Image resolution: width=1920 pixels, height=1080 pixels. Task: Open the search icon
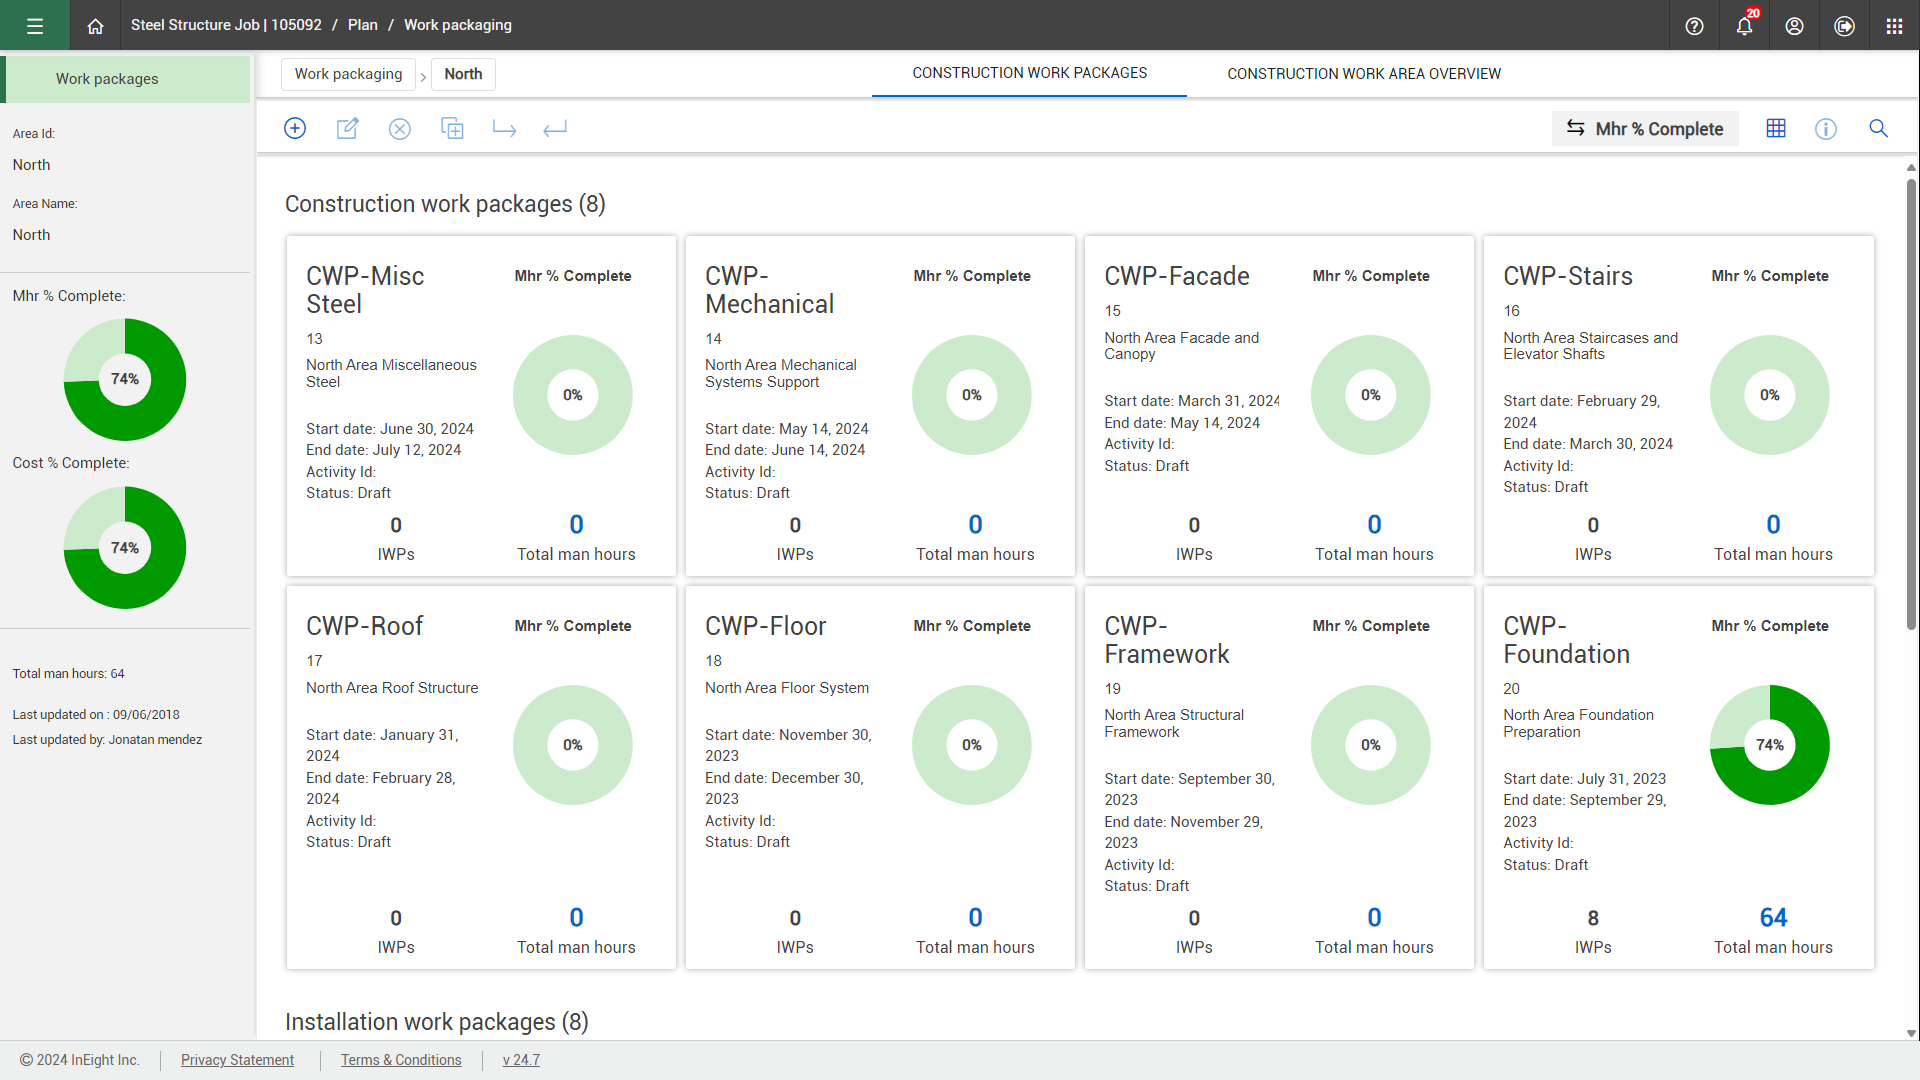pyautogui.click(x=1878, y=128)
